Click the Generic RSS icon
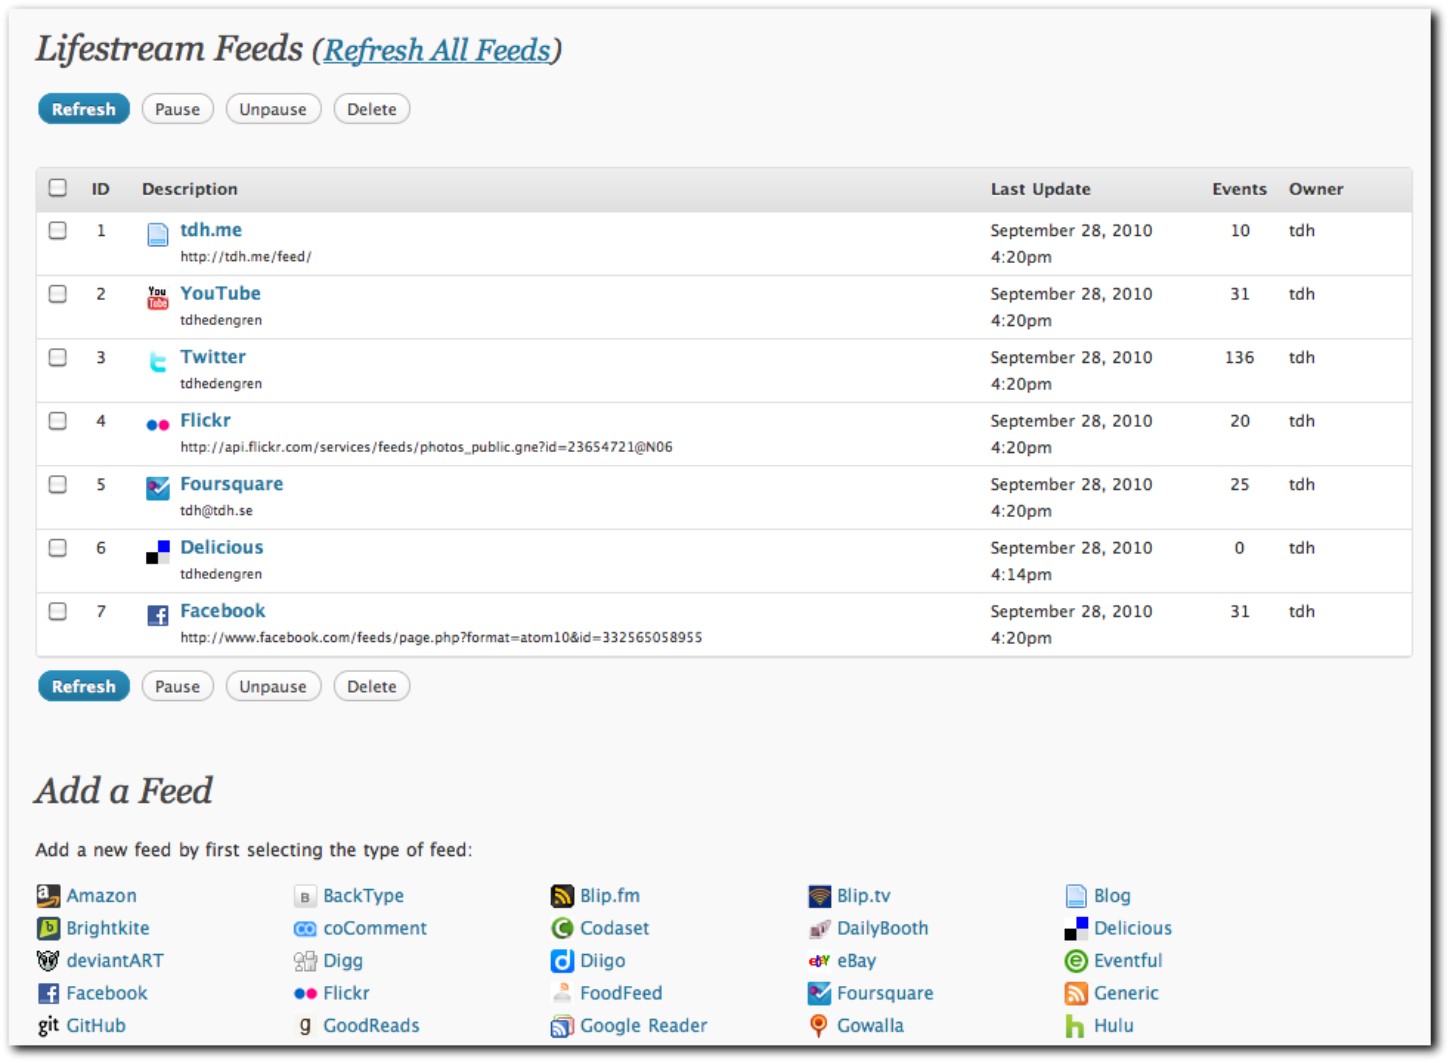Image resolution: width=1450 pixels, height=1063 pixels. 1076,993
